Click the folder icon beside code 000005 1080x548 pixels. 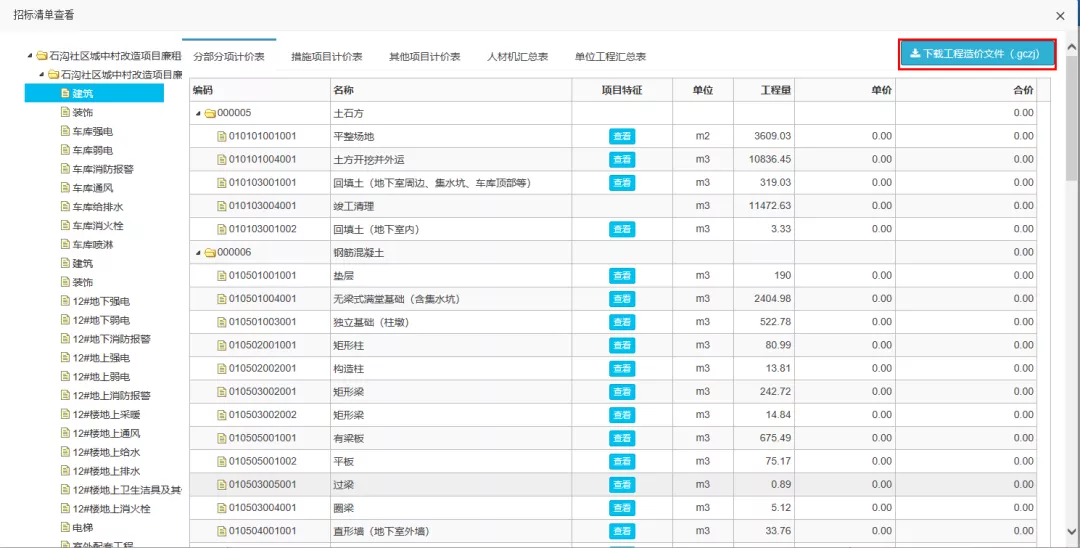210,113
